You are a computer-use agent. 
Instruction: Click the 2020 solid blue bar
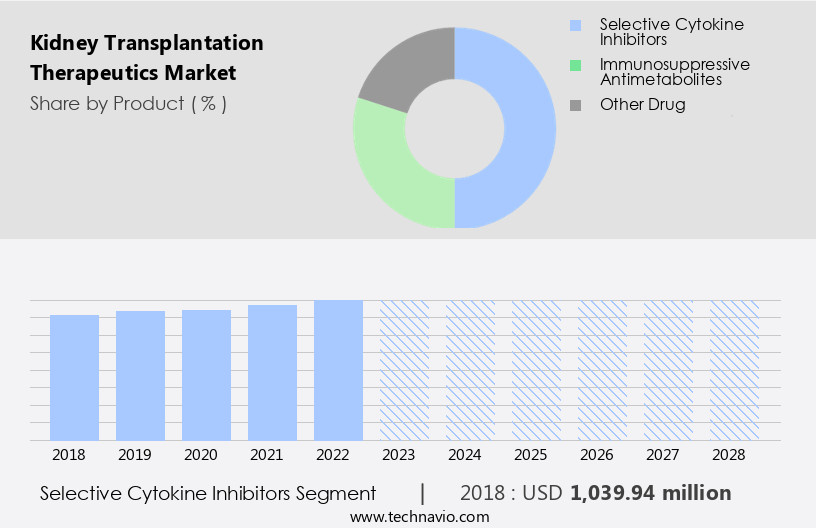(x=207, y=375)
